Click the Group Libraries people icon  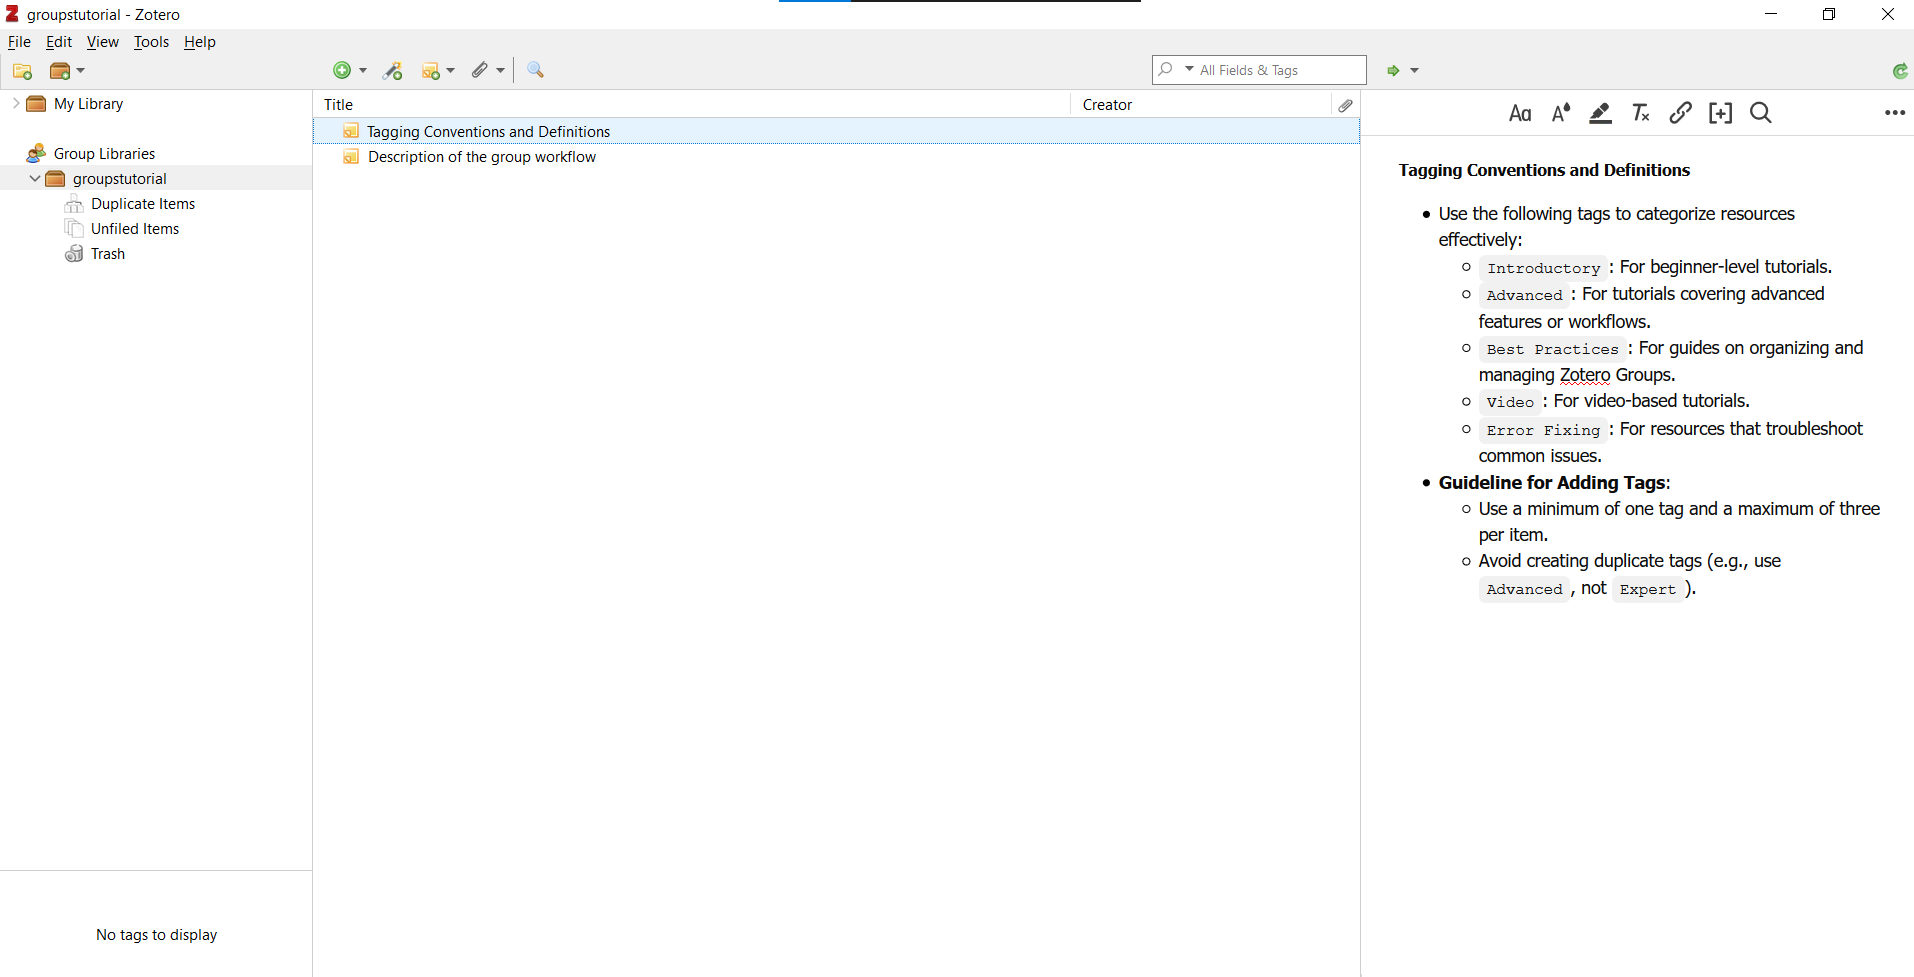[36, 153]
